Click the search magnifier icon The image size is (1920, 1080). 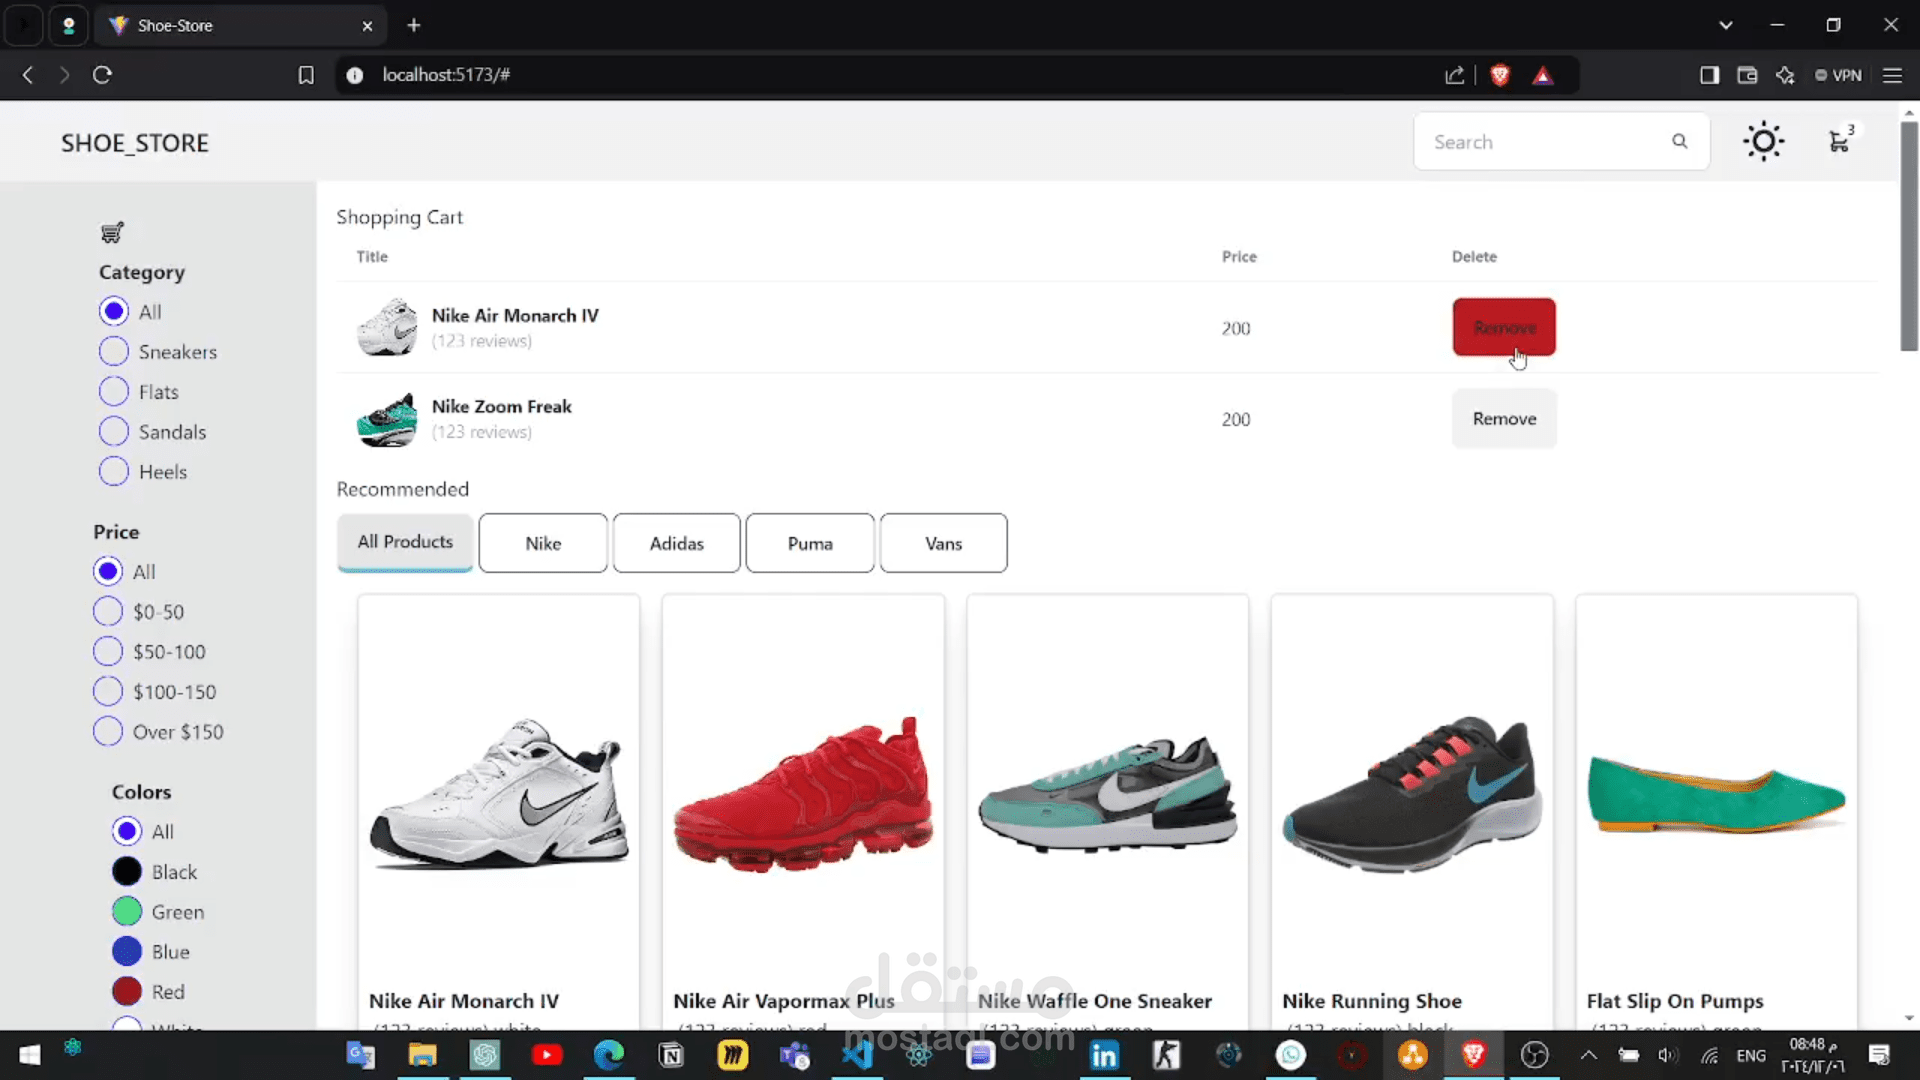[x=1680, y=142]
